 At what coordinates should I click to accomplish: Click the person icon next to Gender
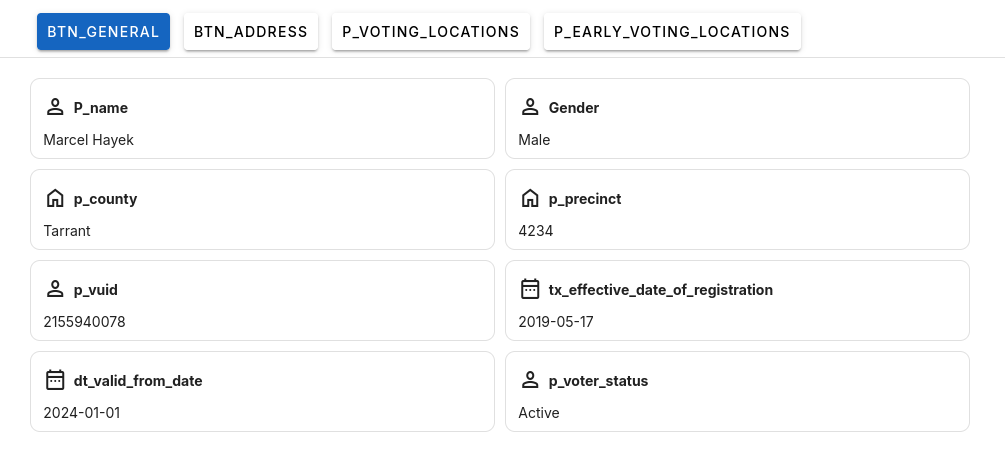pyautogui.click(x=531, y=107)
